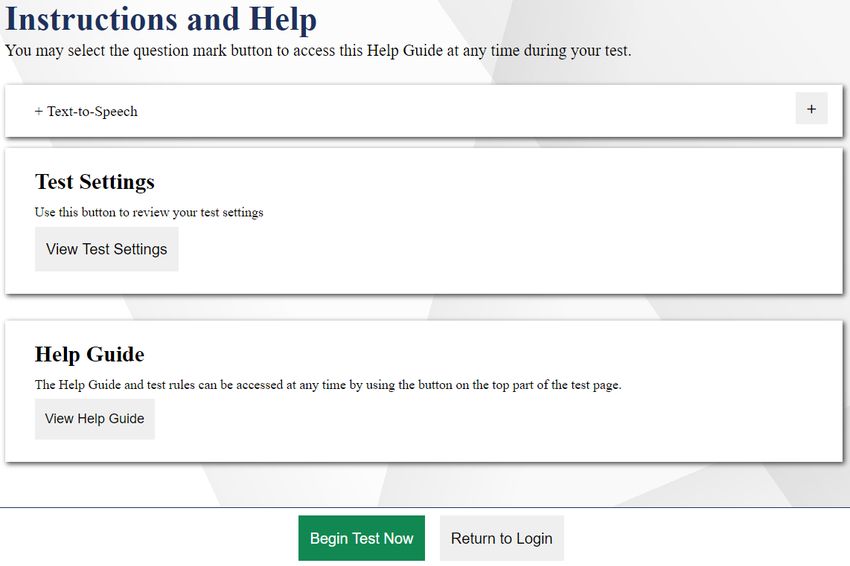Open the View Help Guide button
Viewport: 850px width, 566px height.
click(95, 419)
